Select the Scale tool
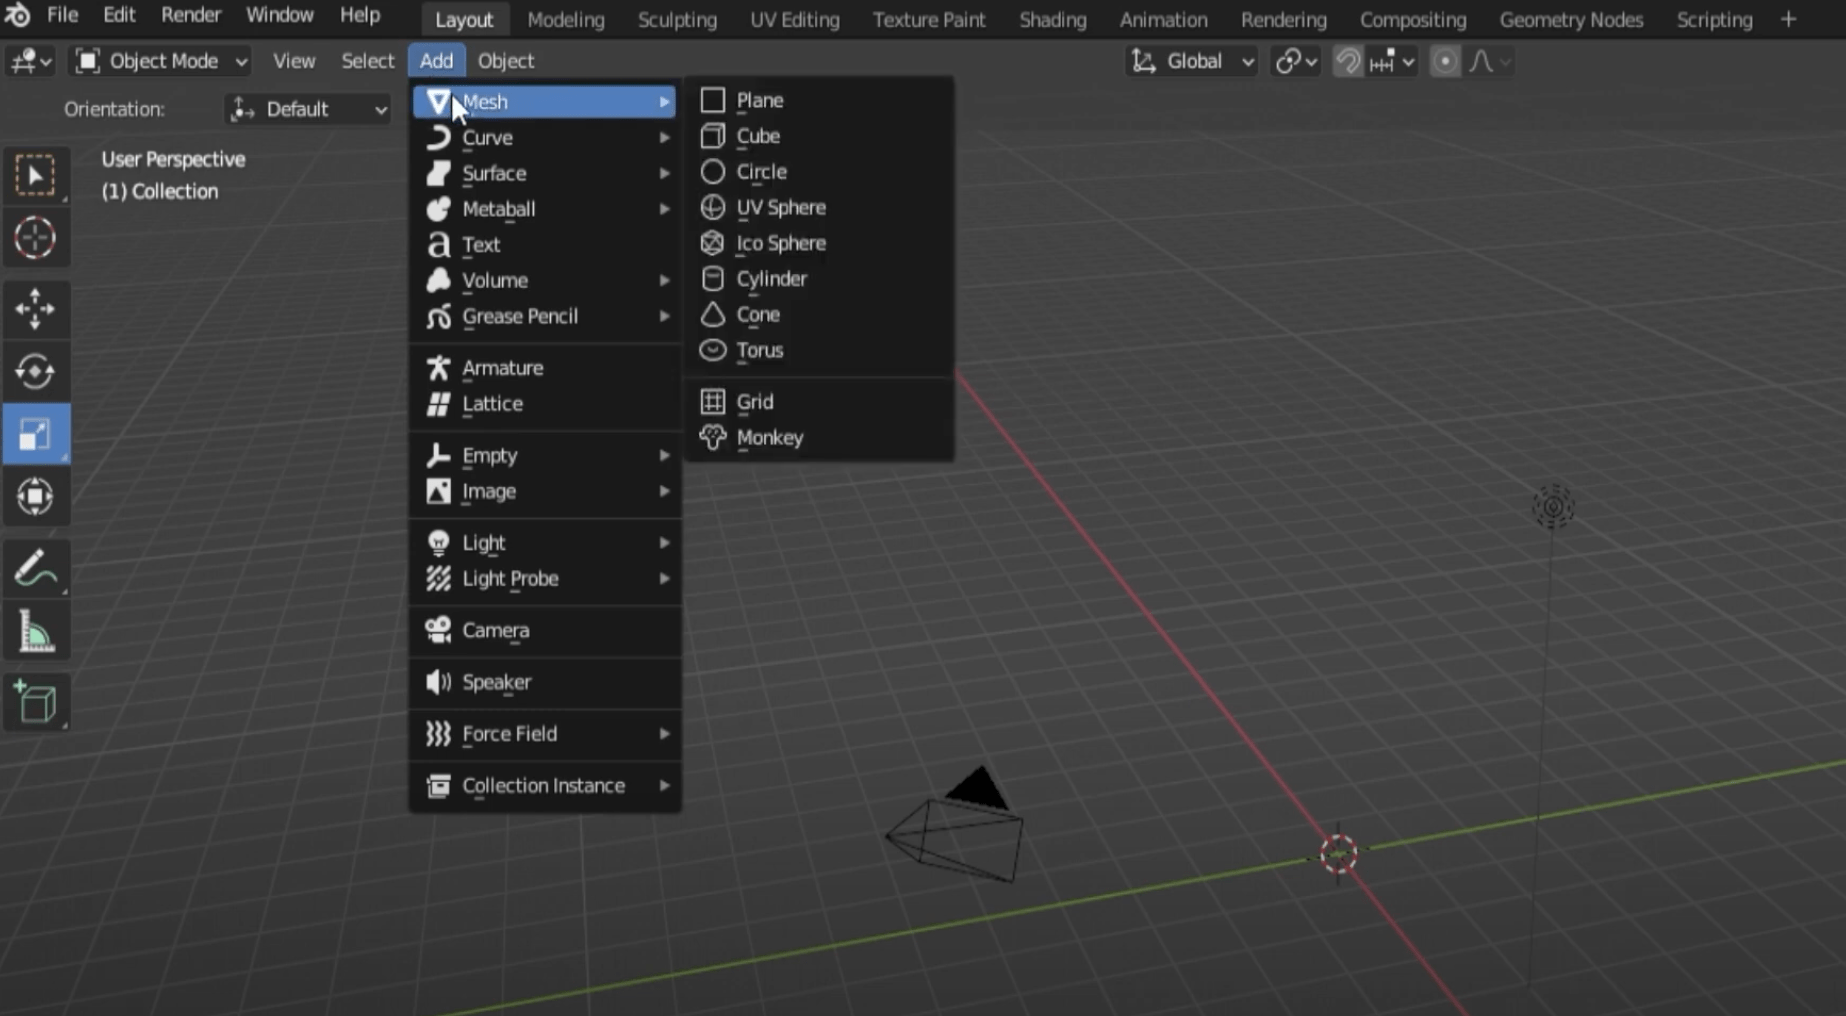The image size is (1846, 1016). pyautogui.click(x=36, y=434)
